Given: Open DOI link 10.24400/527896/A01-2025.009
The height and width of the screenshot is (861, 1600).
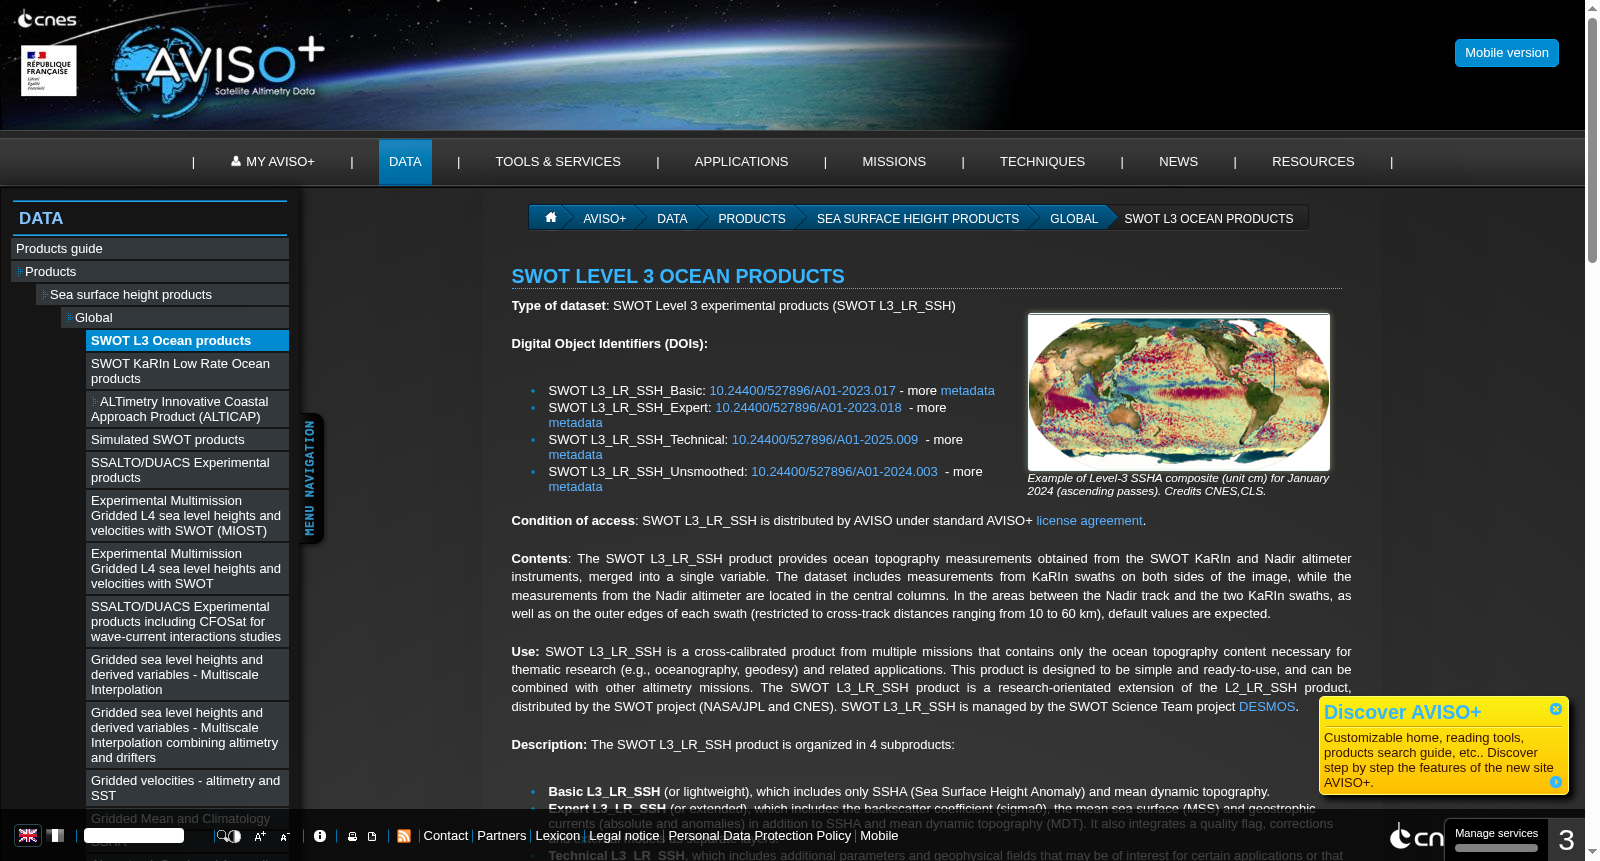Looking at the screenshot, I should tap(825, 440).
